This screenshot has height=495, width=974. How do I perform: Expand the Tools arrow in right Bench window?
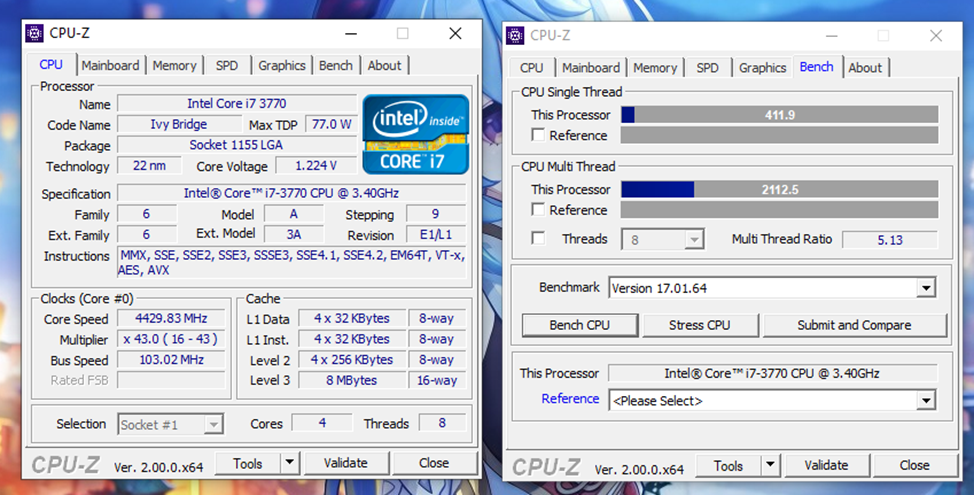(x=770, y=465)
